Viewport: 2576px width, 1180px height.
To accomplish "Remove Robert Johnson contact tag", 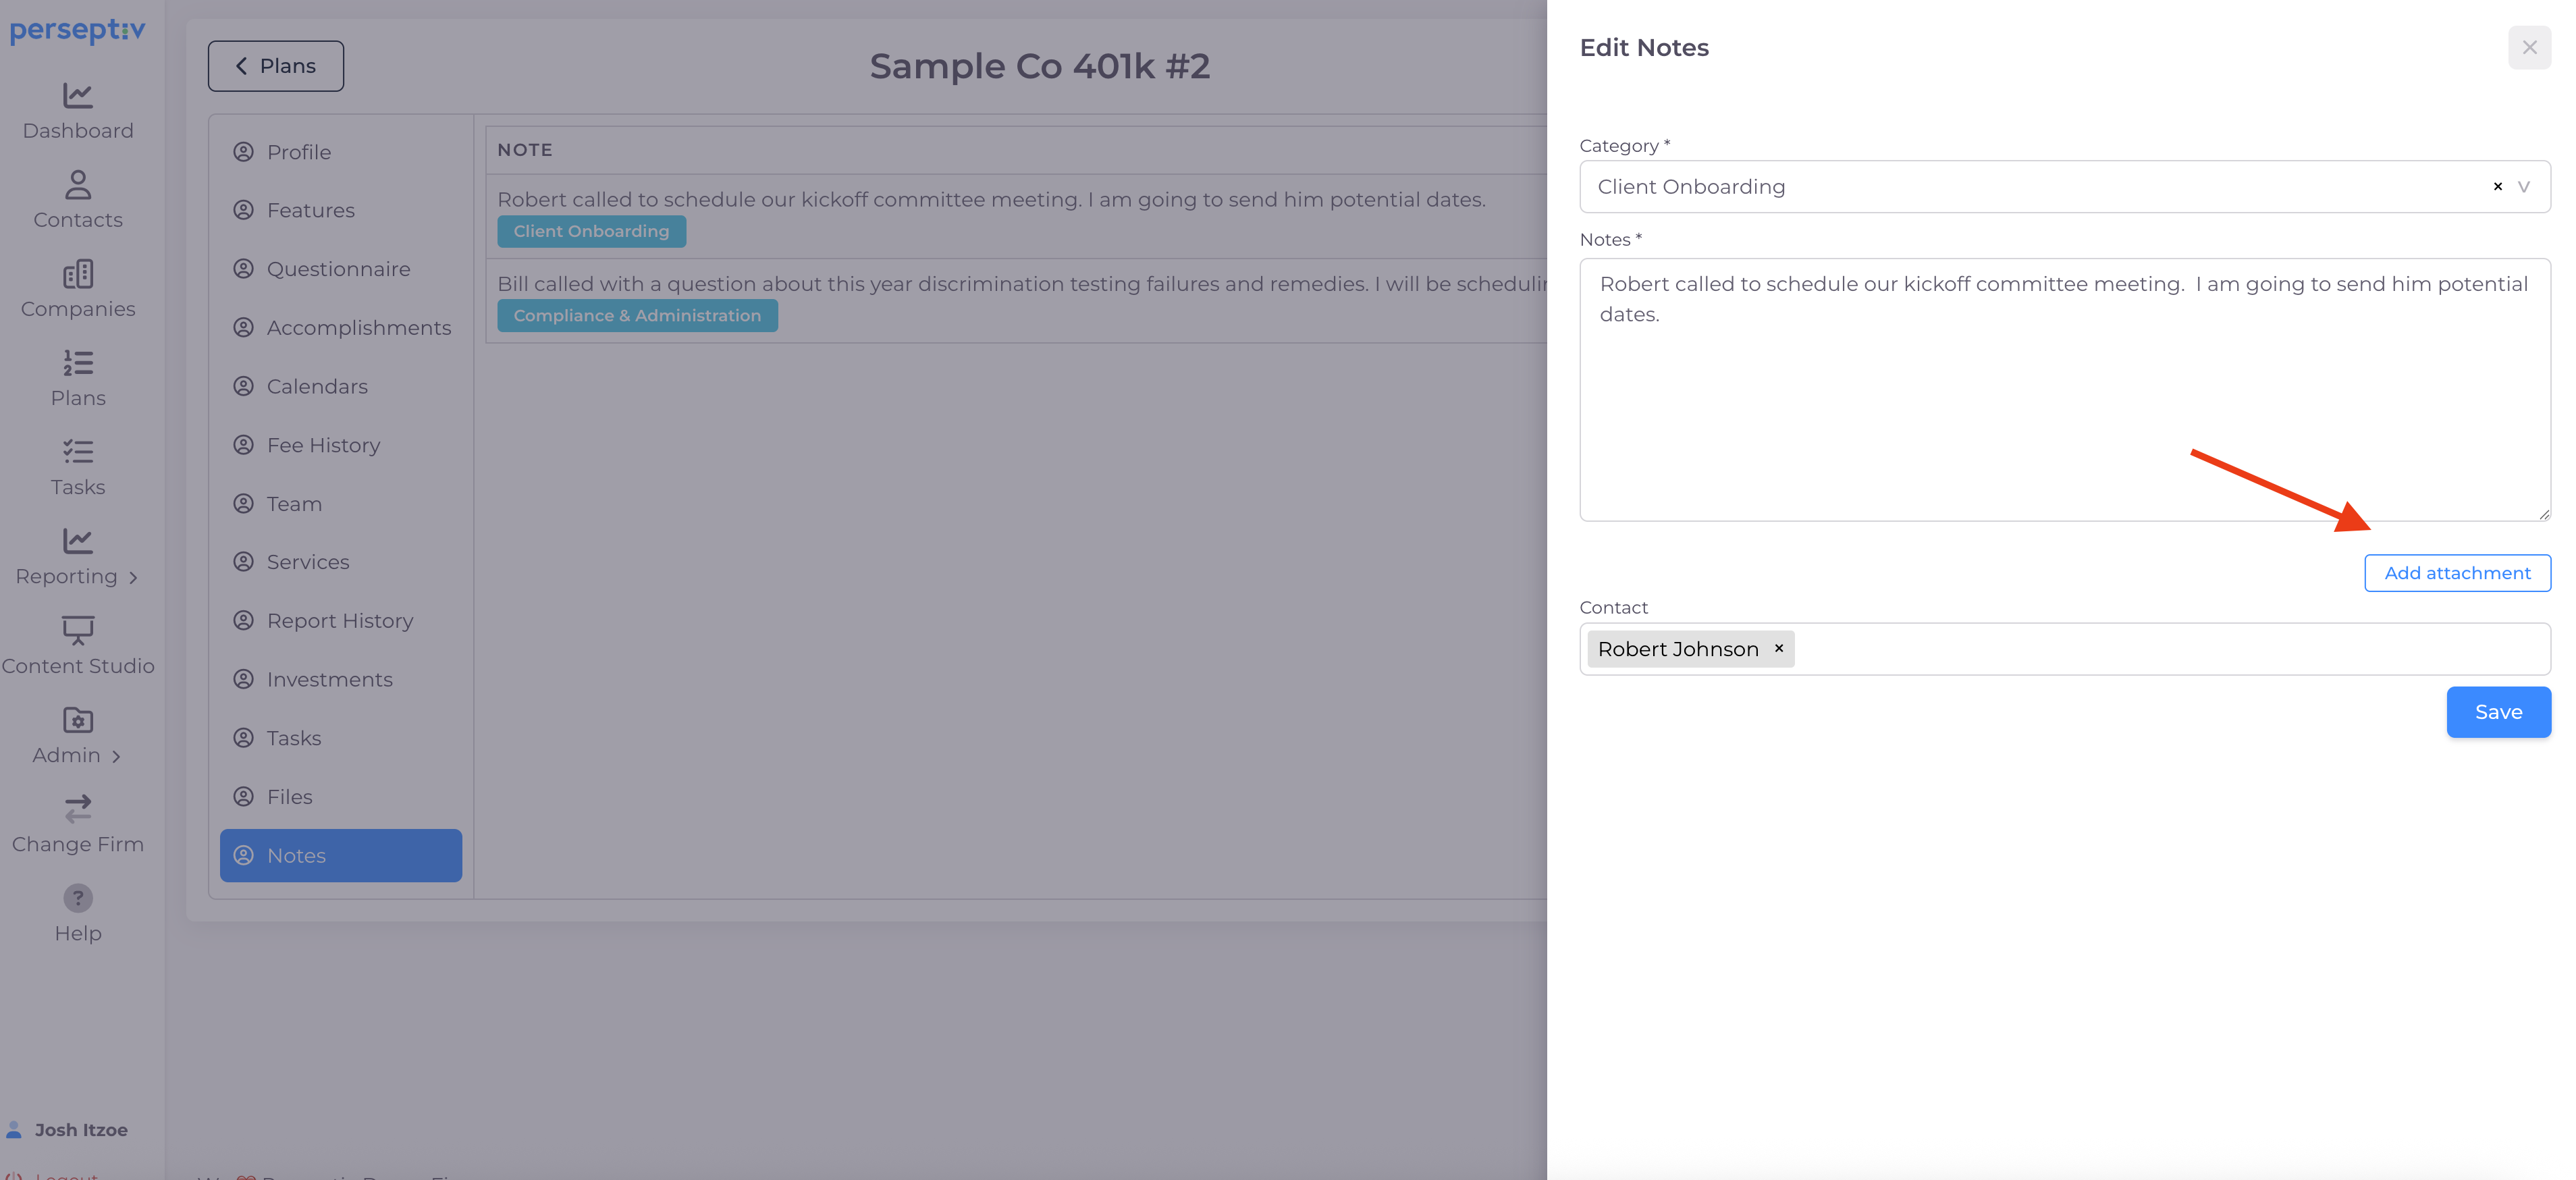I will click(x=1779, y=648).
